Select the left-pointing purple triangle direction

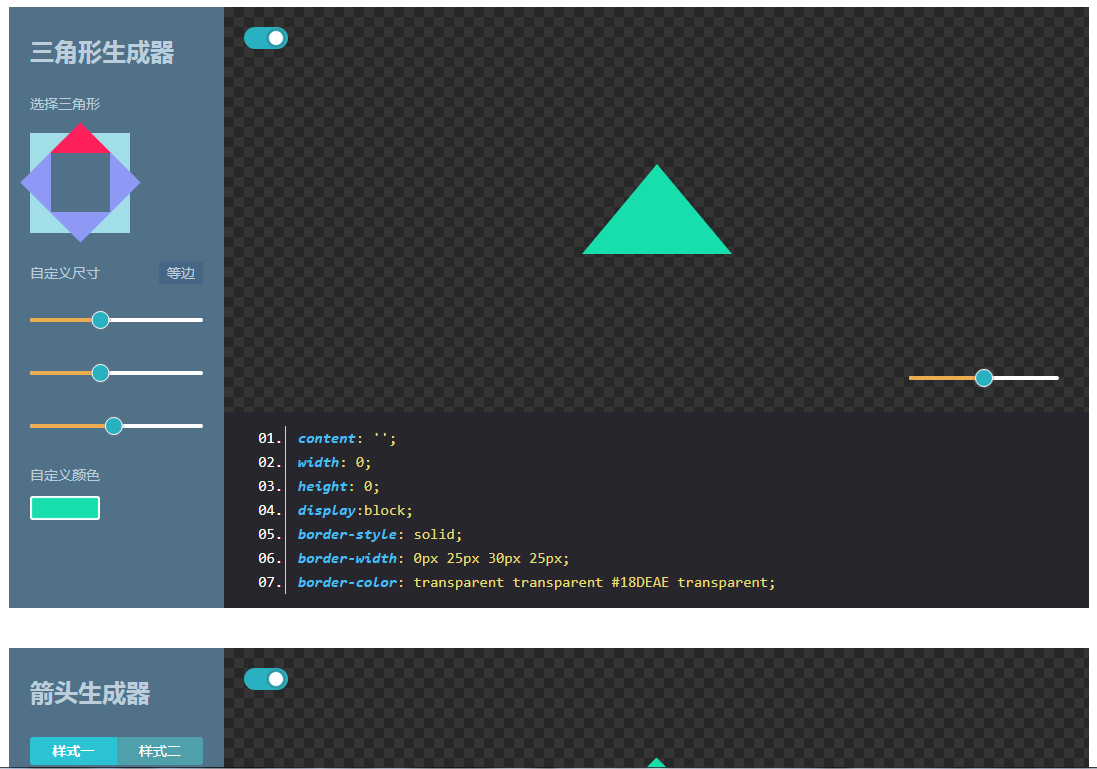[37, 183]
